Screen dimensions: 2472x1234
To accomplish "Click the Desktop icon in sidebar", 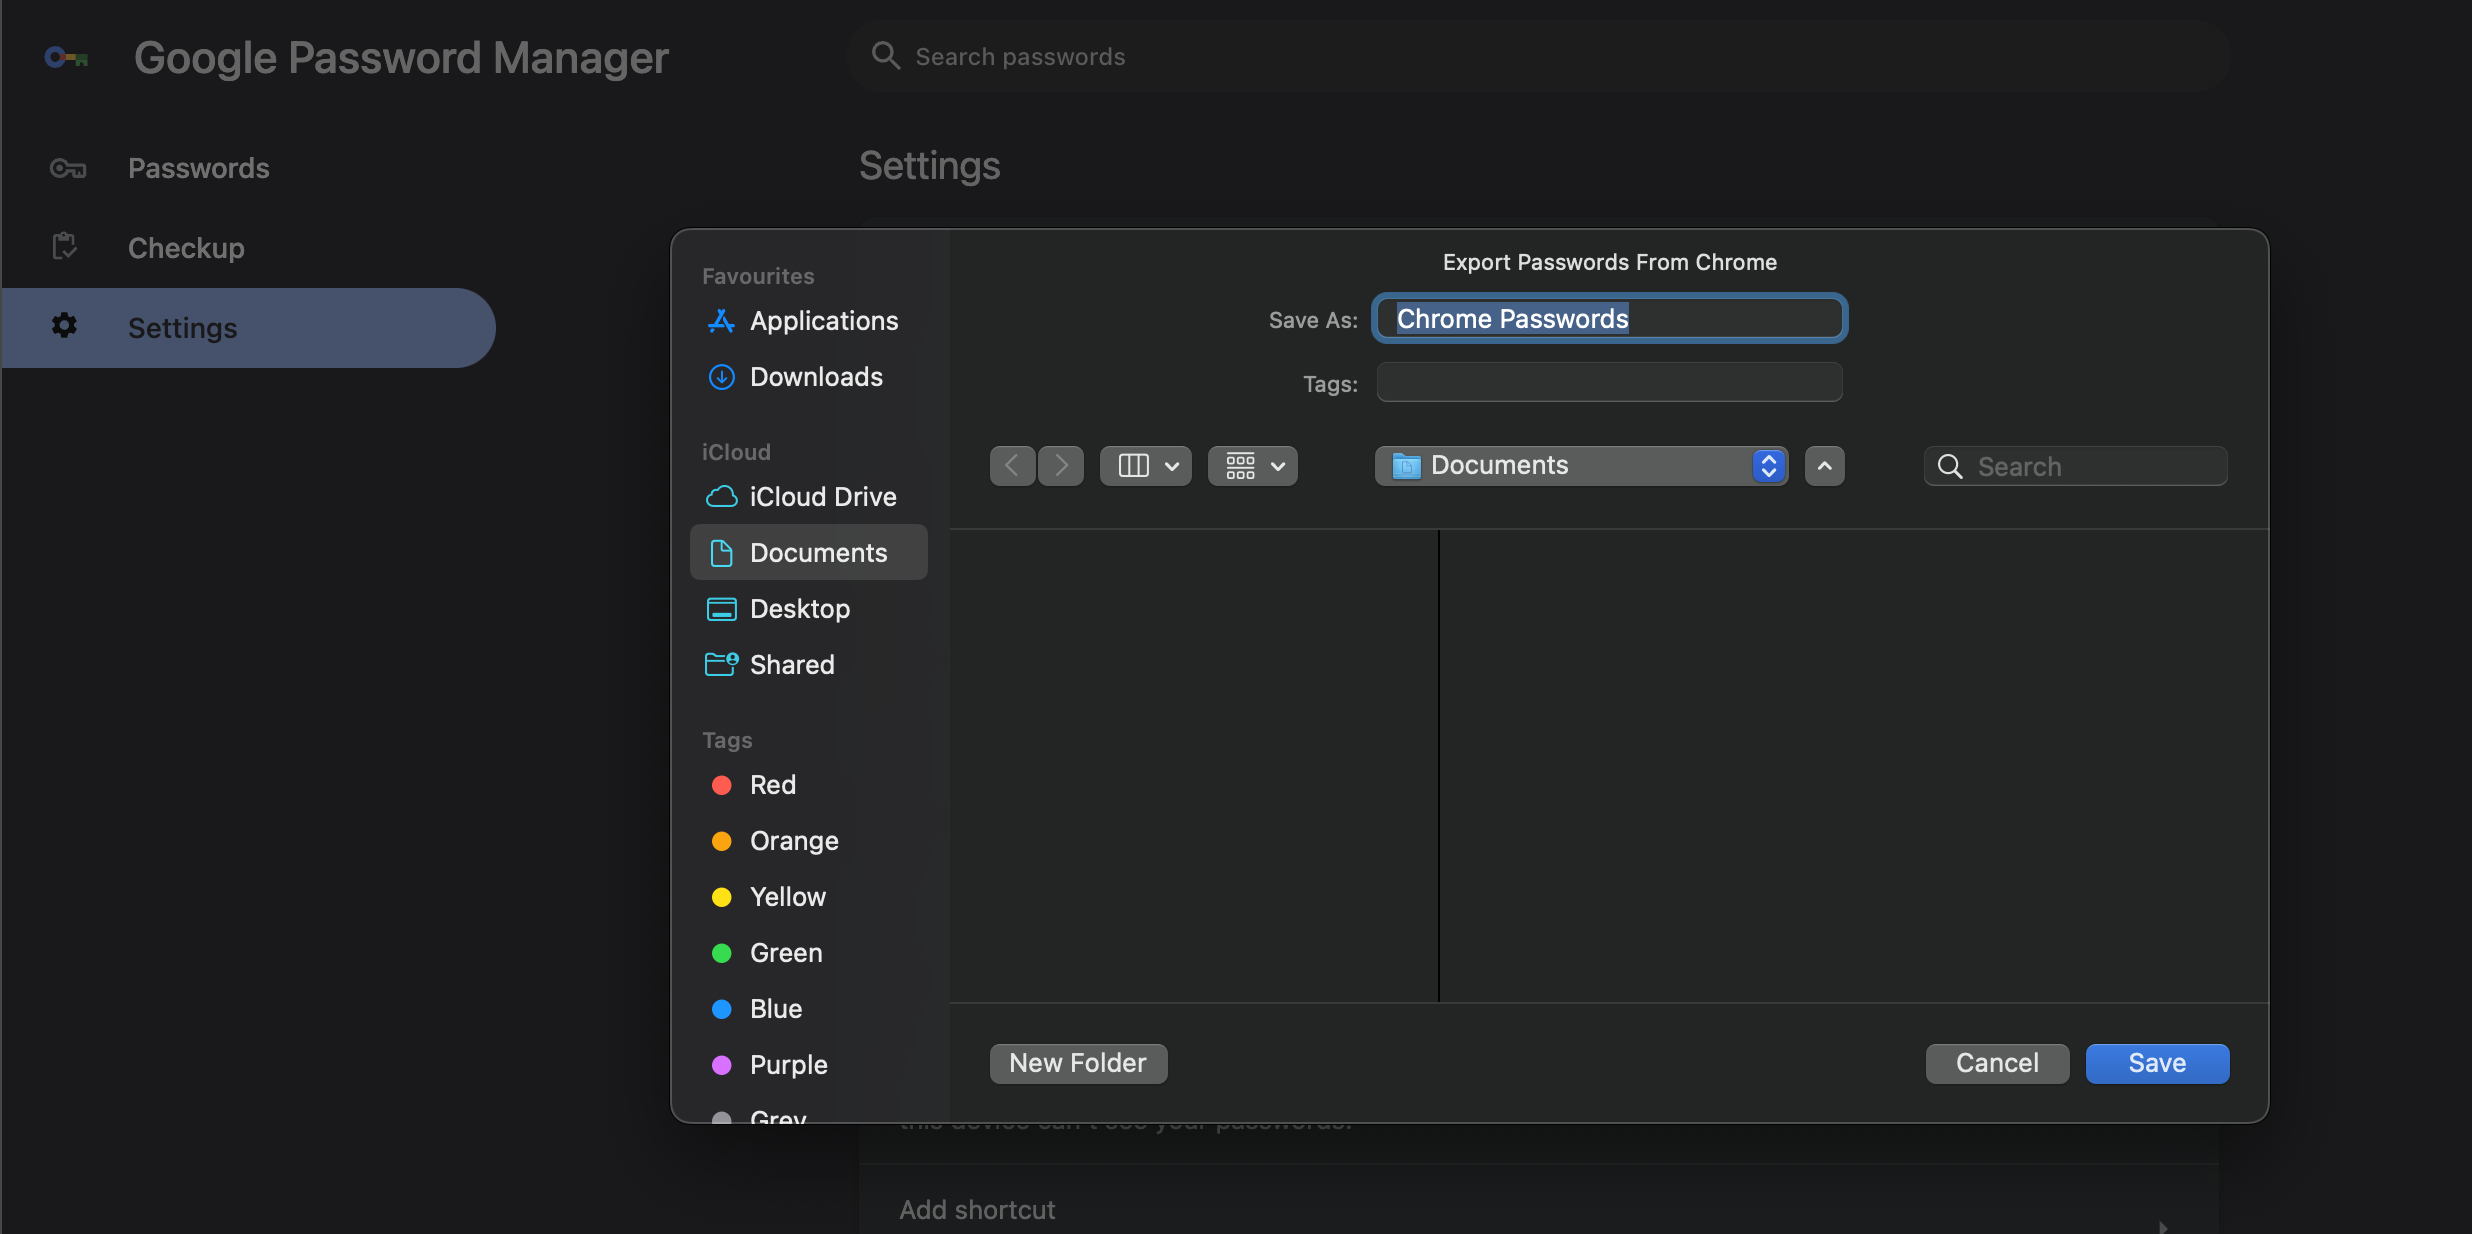I will [x=721, y=609].
